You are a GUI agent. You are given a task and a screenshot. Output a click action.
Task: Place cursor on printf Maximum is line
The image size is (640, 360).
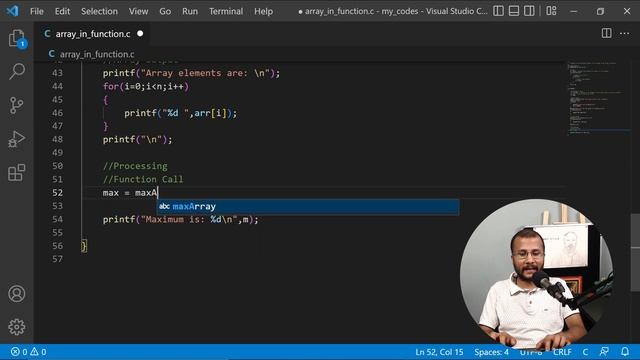coord(180,220)
